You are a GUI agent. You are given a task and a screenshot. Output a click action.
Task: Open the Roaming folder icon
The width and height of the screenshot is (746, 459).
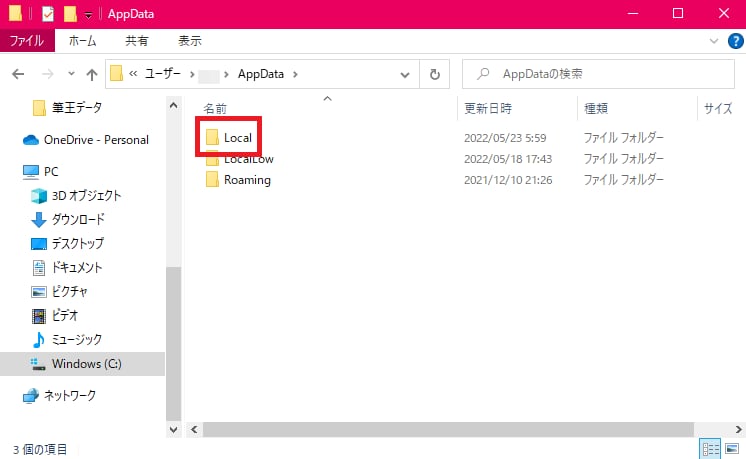pyautogui.click(x=212, y=180)
